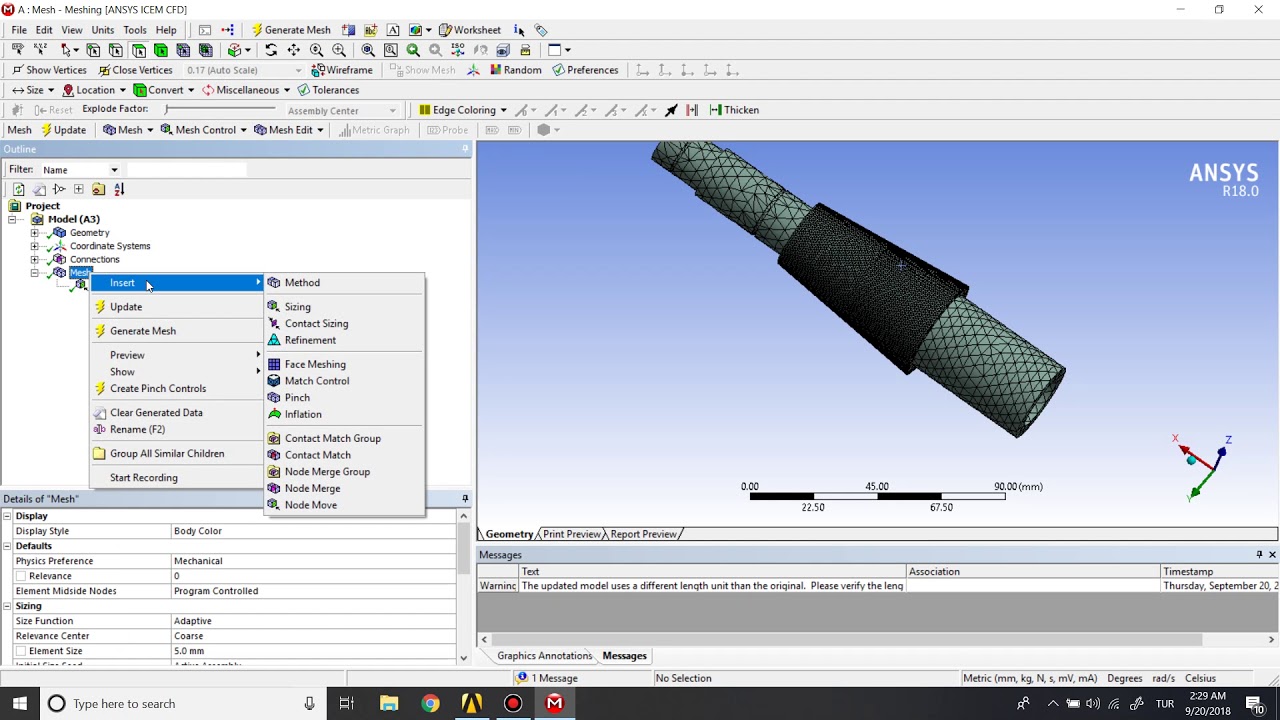Screen dimensions: 1280x720
Task: Check the Element Size checkbox in Details
Action: [x=20, y=651]
